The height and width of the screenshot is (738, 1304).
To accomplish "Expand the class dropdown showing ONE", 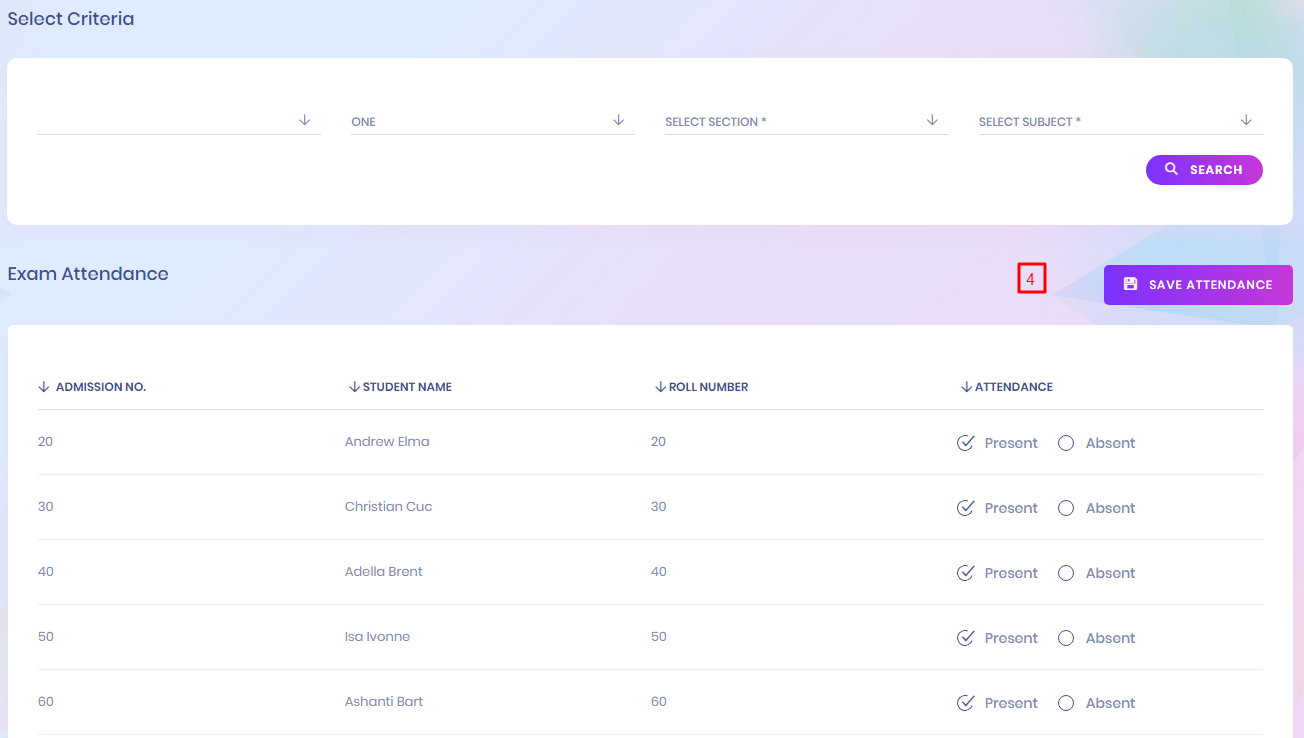I will click(x=491, y=121).
